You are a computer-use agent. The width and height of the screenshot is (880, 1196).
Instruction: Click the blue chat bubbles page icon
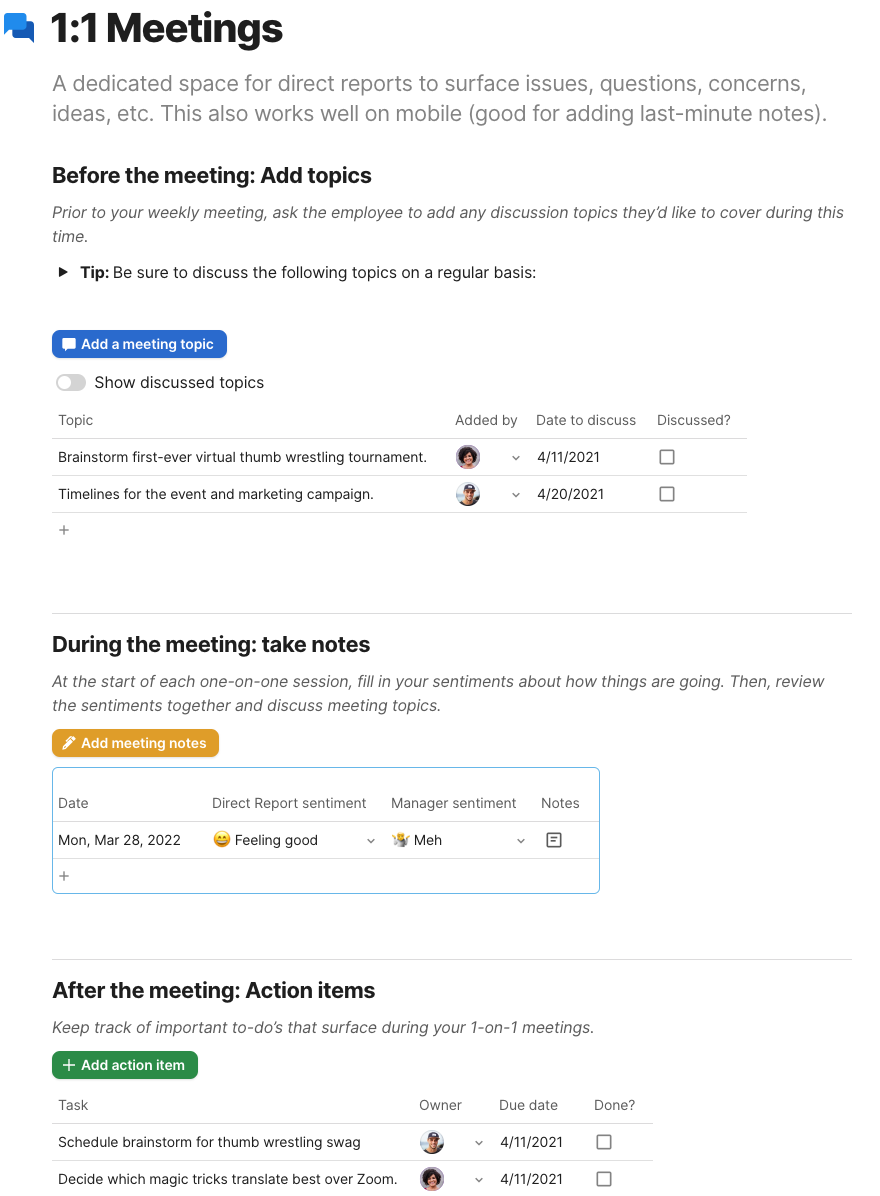point(19,28)
